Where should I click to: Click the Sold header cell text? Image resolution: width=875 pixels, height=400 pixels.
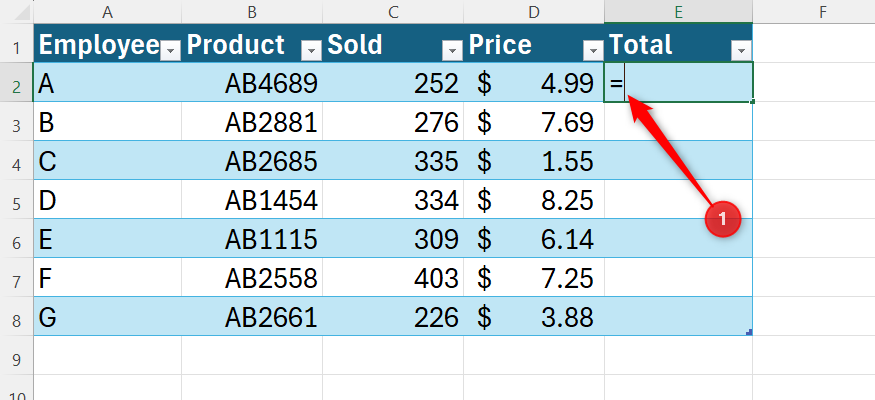click(x=354, y=45)
